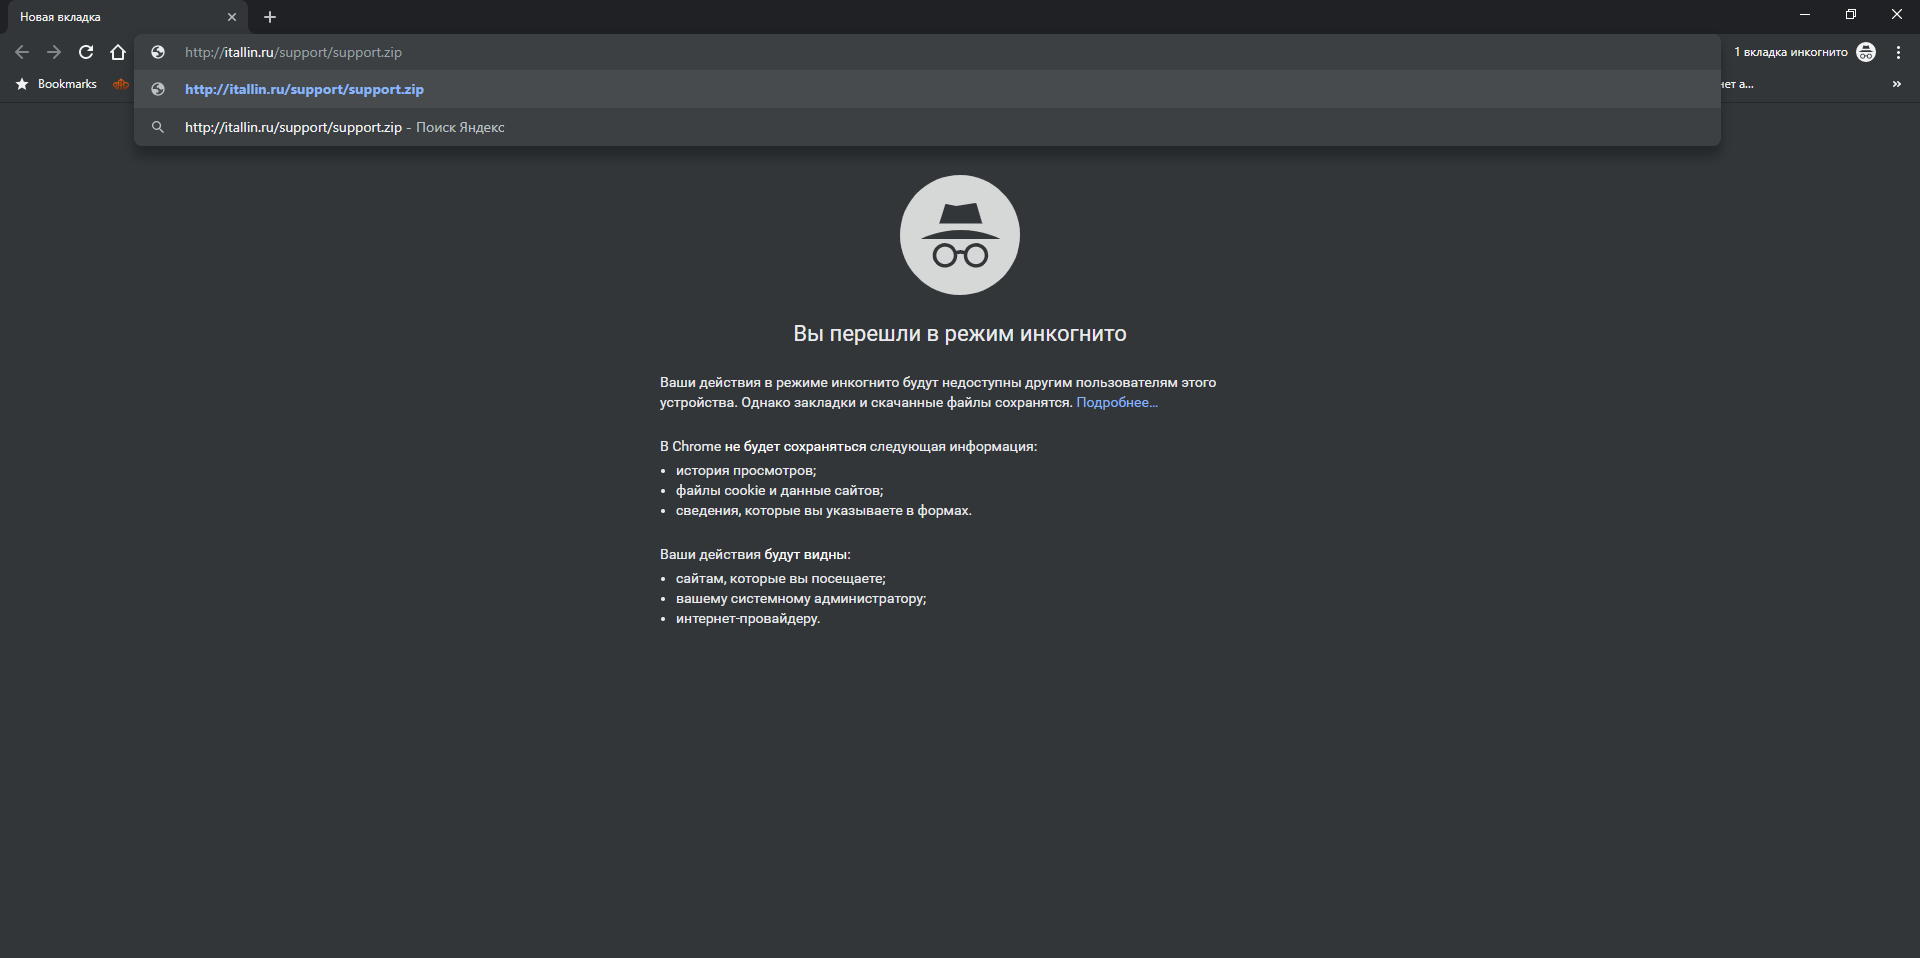
Task: Reload the current page
Action: 86,52
